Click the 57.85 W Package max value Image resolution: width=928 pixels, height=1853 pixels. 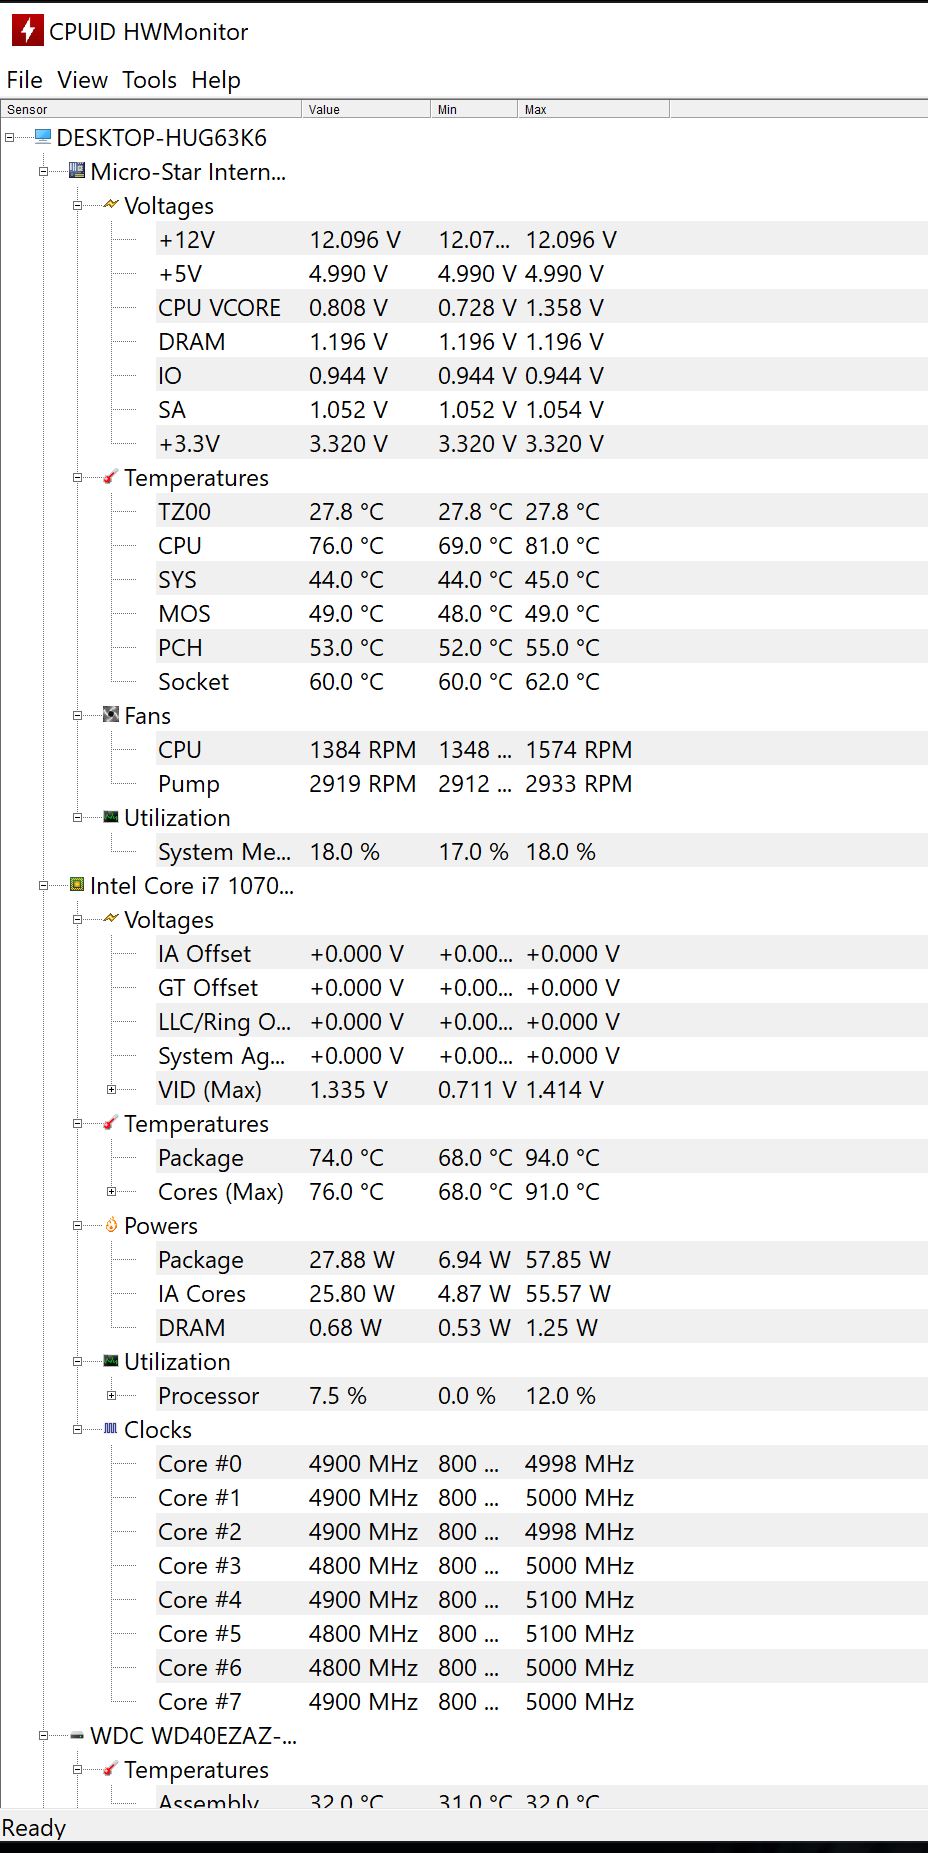[568, 1259]
